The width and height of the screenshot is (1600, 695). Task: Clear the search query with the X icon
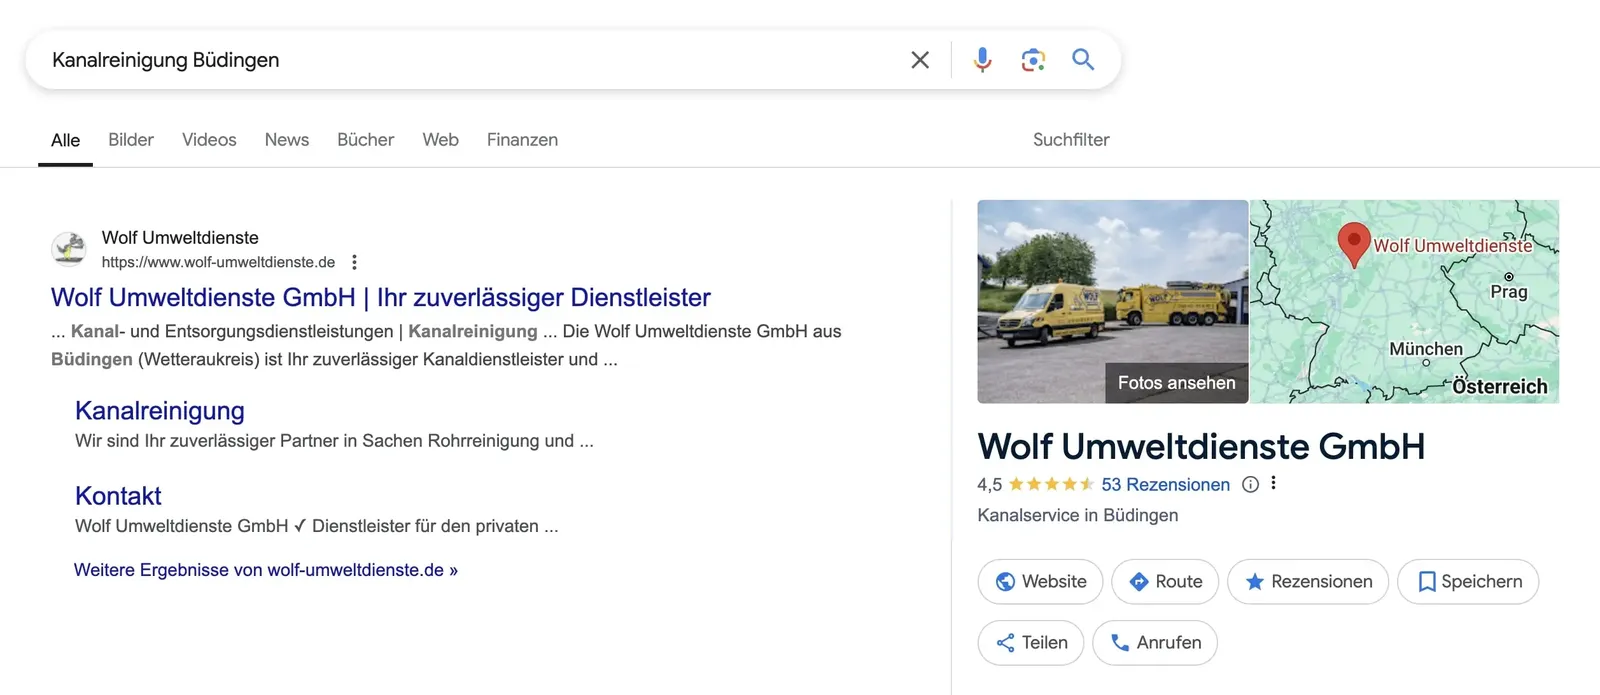click(920, 60)
